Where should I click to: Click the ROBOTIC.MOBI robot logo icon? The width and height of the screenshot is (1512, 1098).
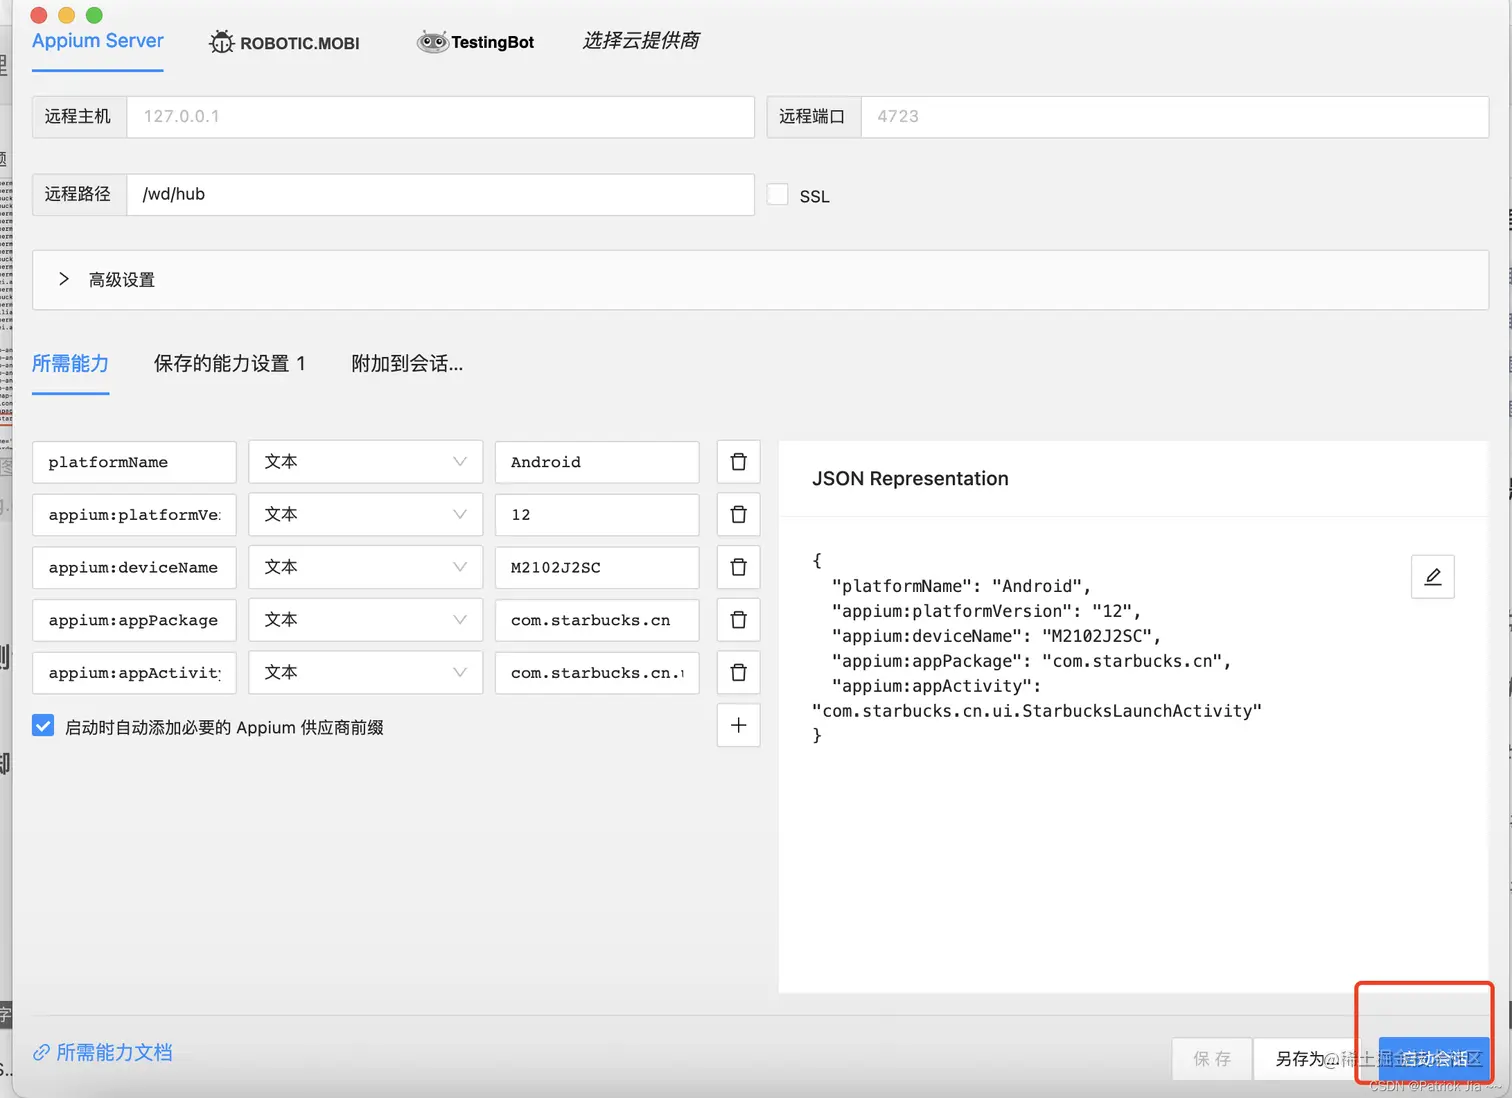pyautogui.click(x=221, y=42)
